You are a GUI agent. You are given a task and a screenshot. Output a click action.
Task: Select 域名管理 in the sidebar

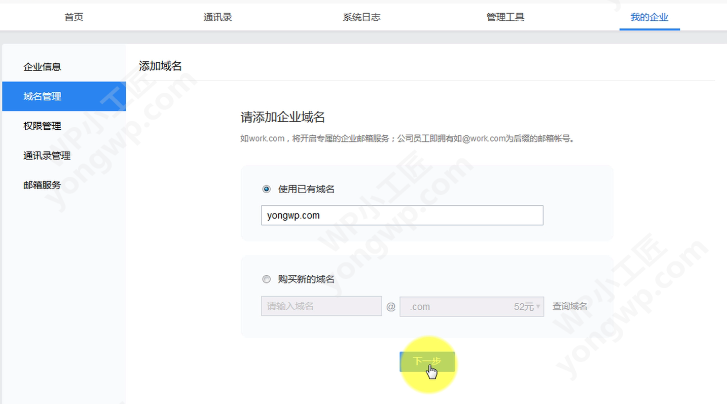click(43, 96)
